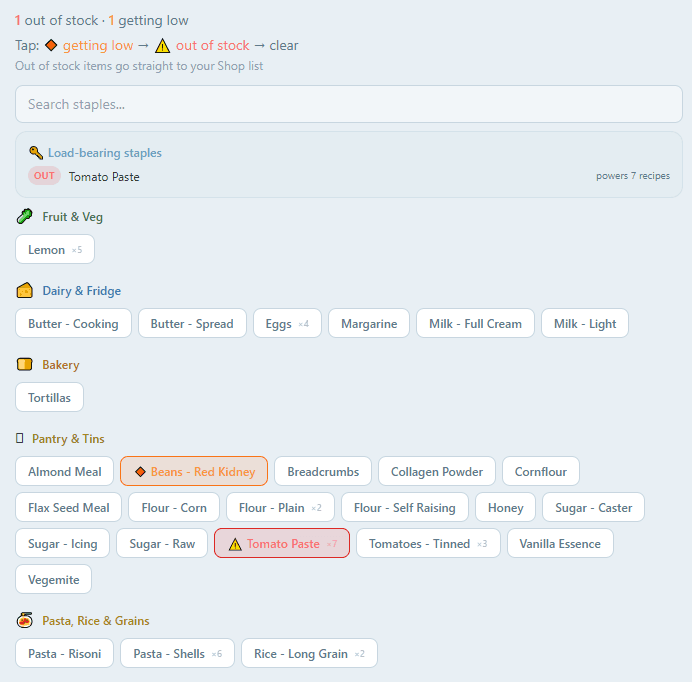Viewport: 692px width, 682px height.
Task: Click the orange diamond on Beans - Red Kidney
Action: coord(140,472)
